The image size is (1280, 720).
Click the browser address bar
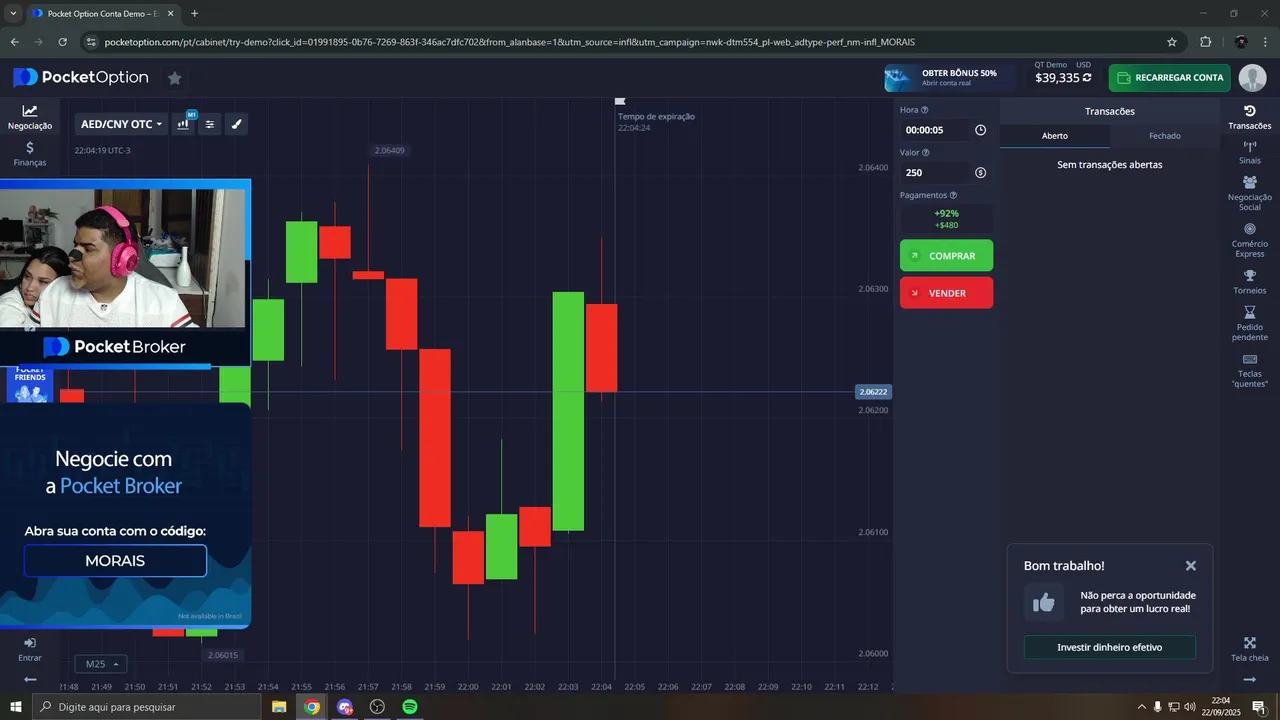(620, 42)
